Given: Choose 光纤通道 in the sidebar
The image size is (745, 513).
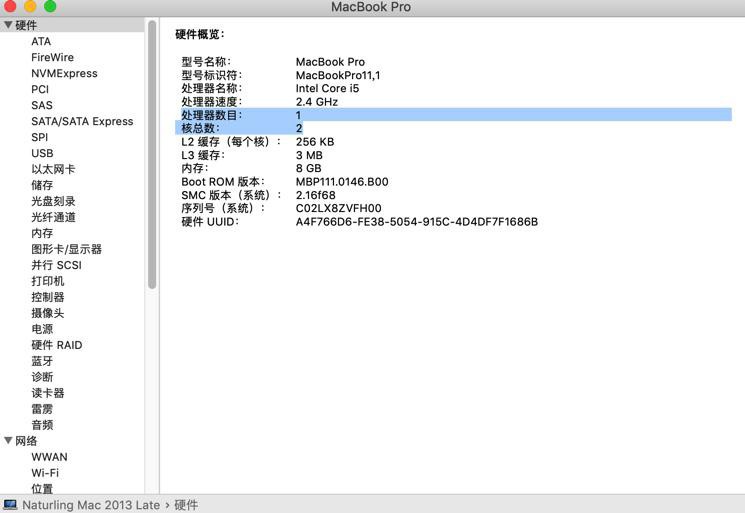Looking at the screenshot, I should (x=53, y=217).
